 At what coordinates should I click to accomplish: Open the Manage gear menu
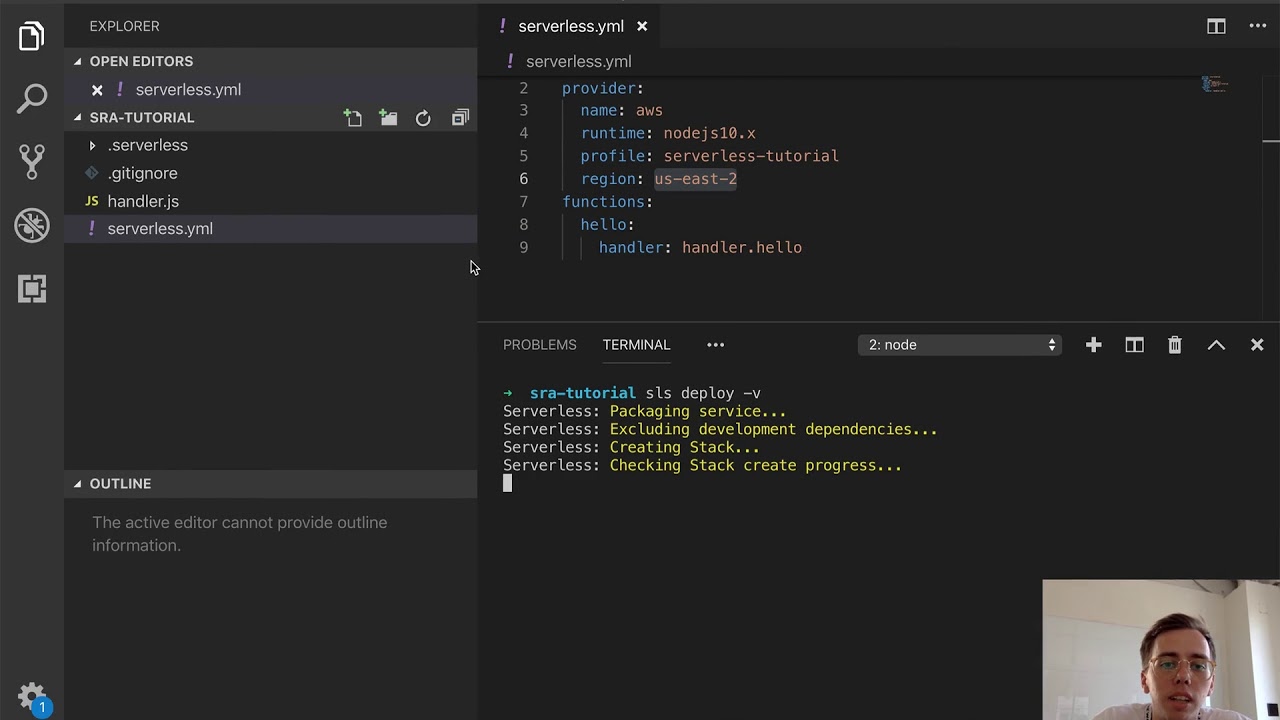31,696
